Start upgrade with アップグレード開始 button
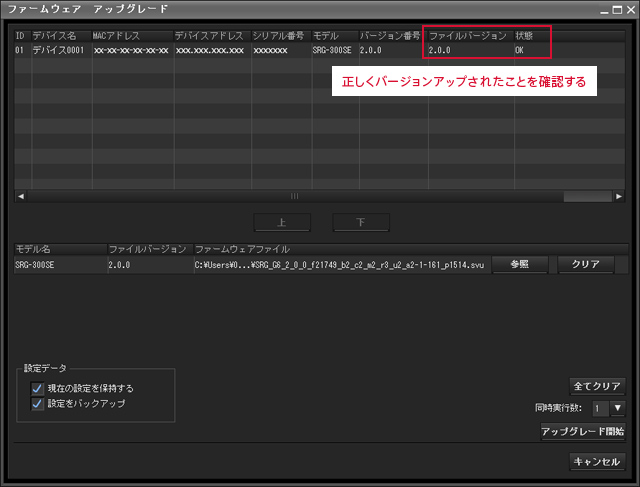640x487 pixels. [582, 432]
